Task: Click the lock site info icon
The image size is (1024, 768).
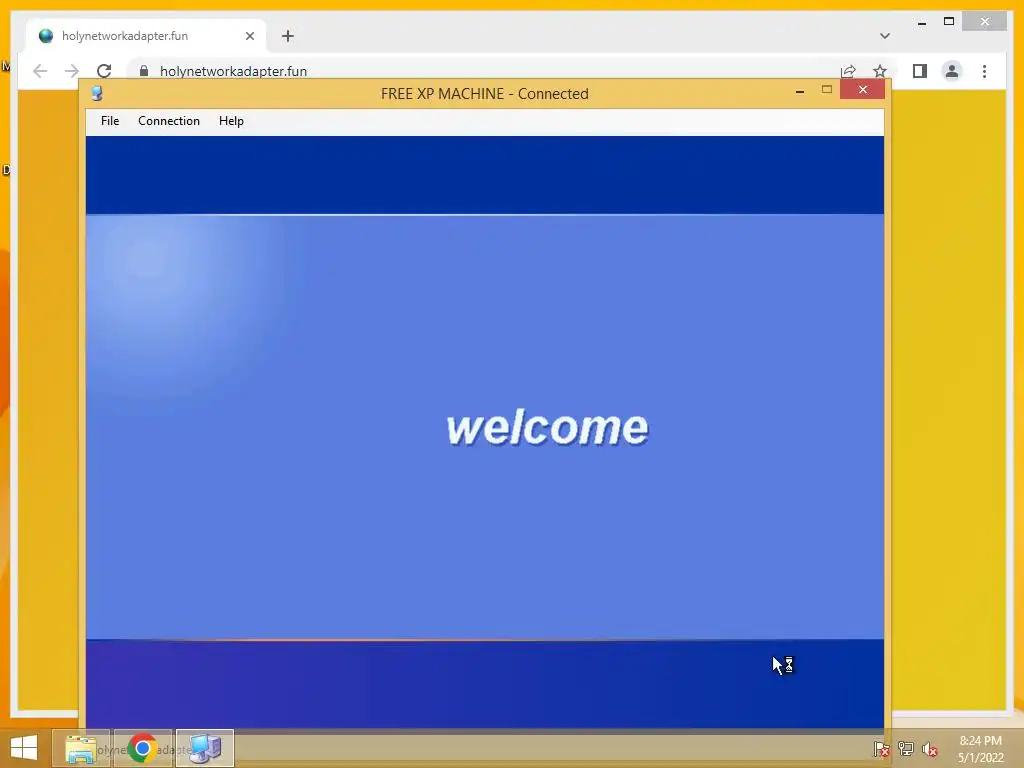Action: pyautogui.click(x=144, y=71)
